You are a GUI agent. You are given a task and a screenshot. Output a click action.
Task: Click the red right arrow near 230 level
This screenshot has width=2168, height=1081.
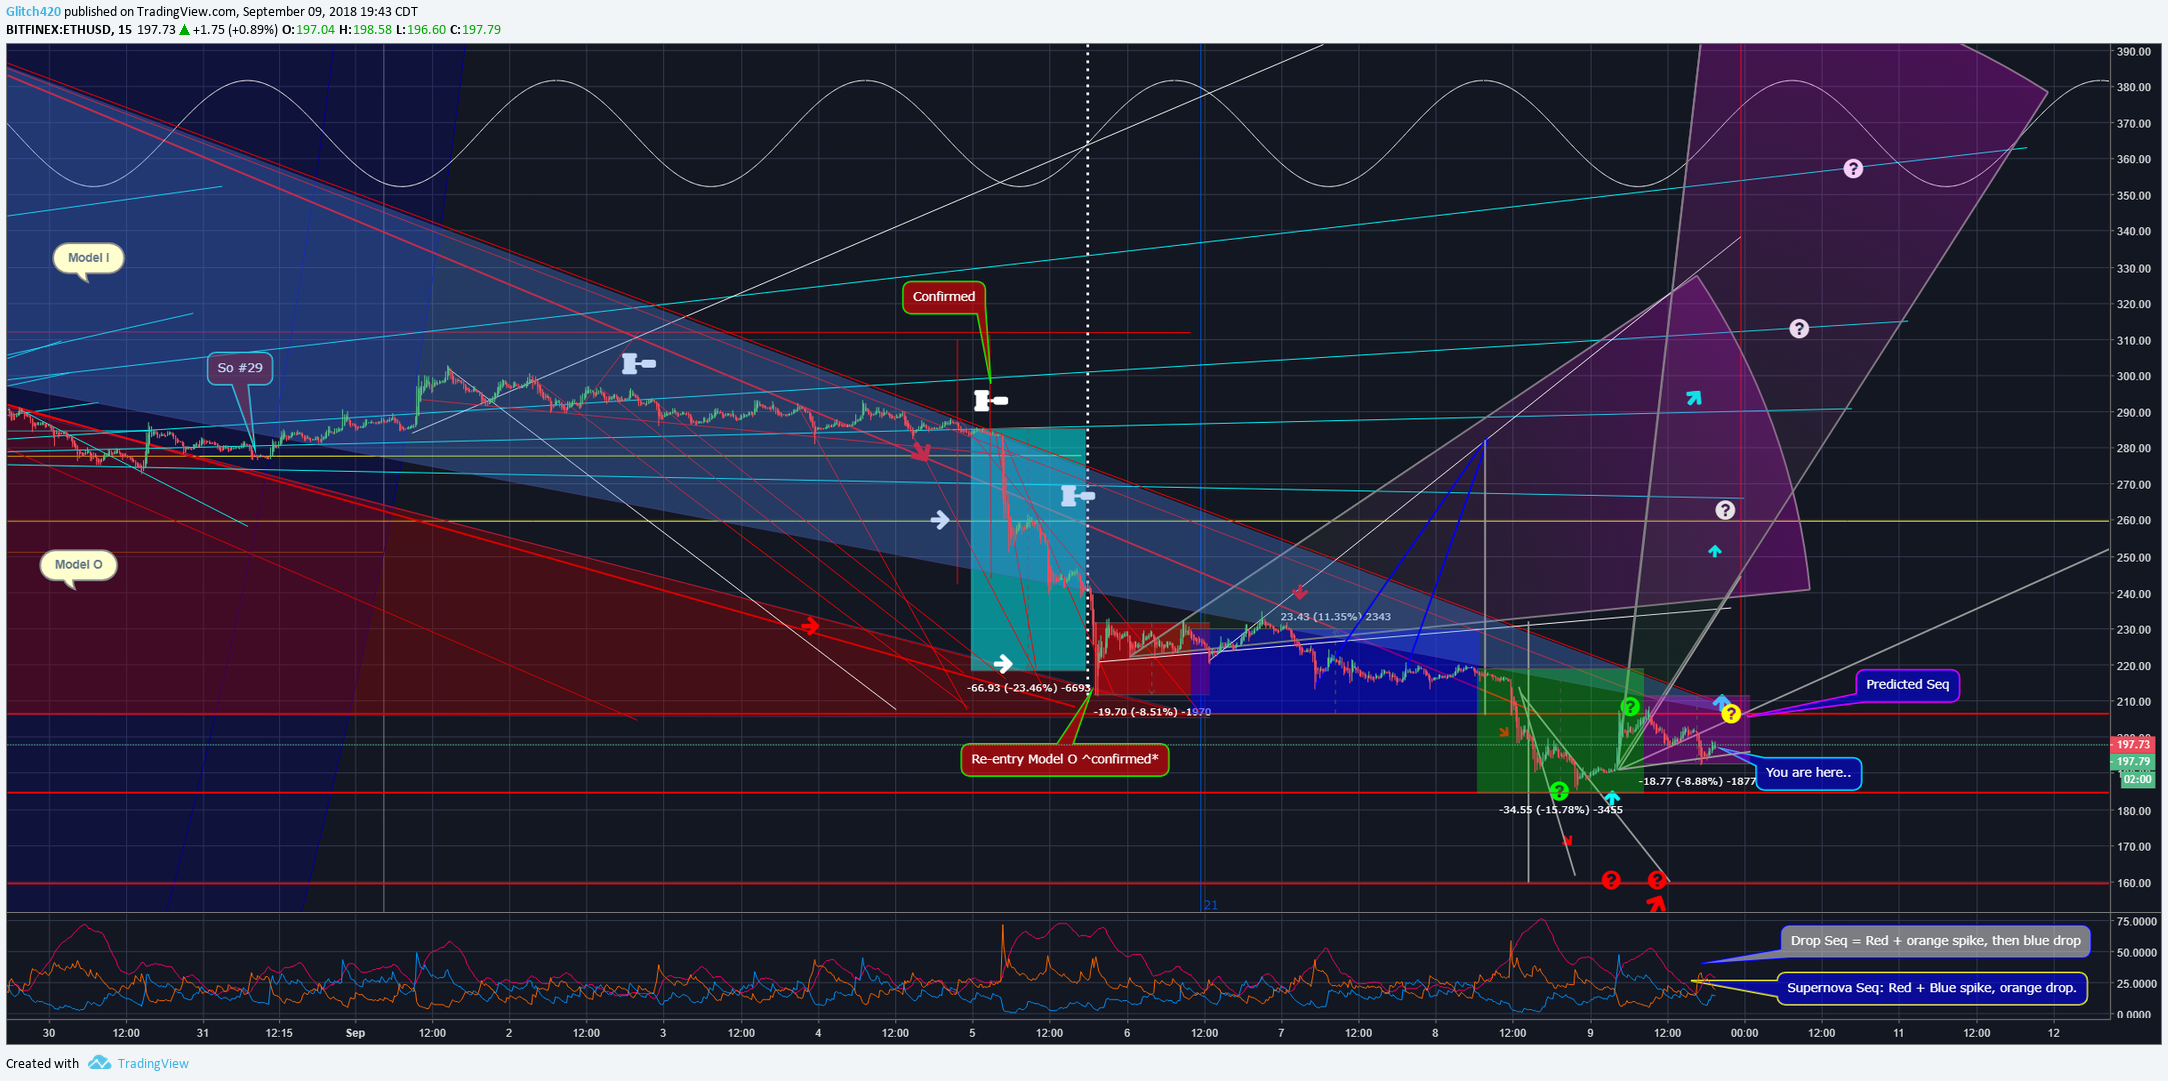[810, 626]
